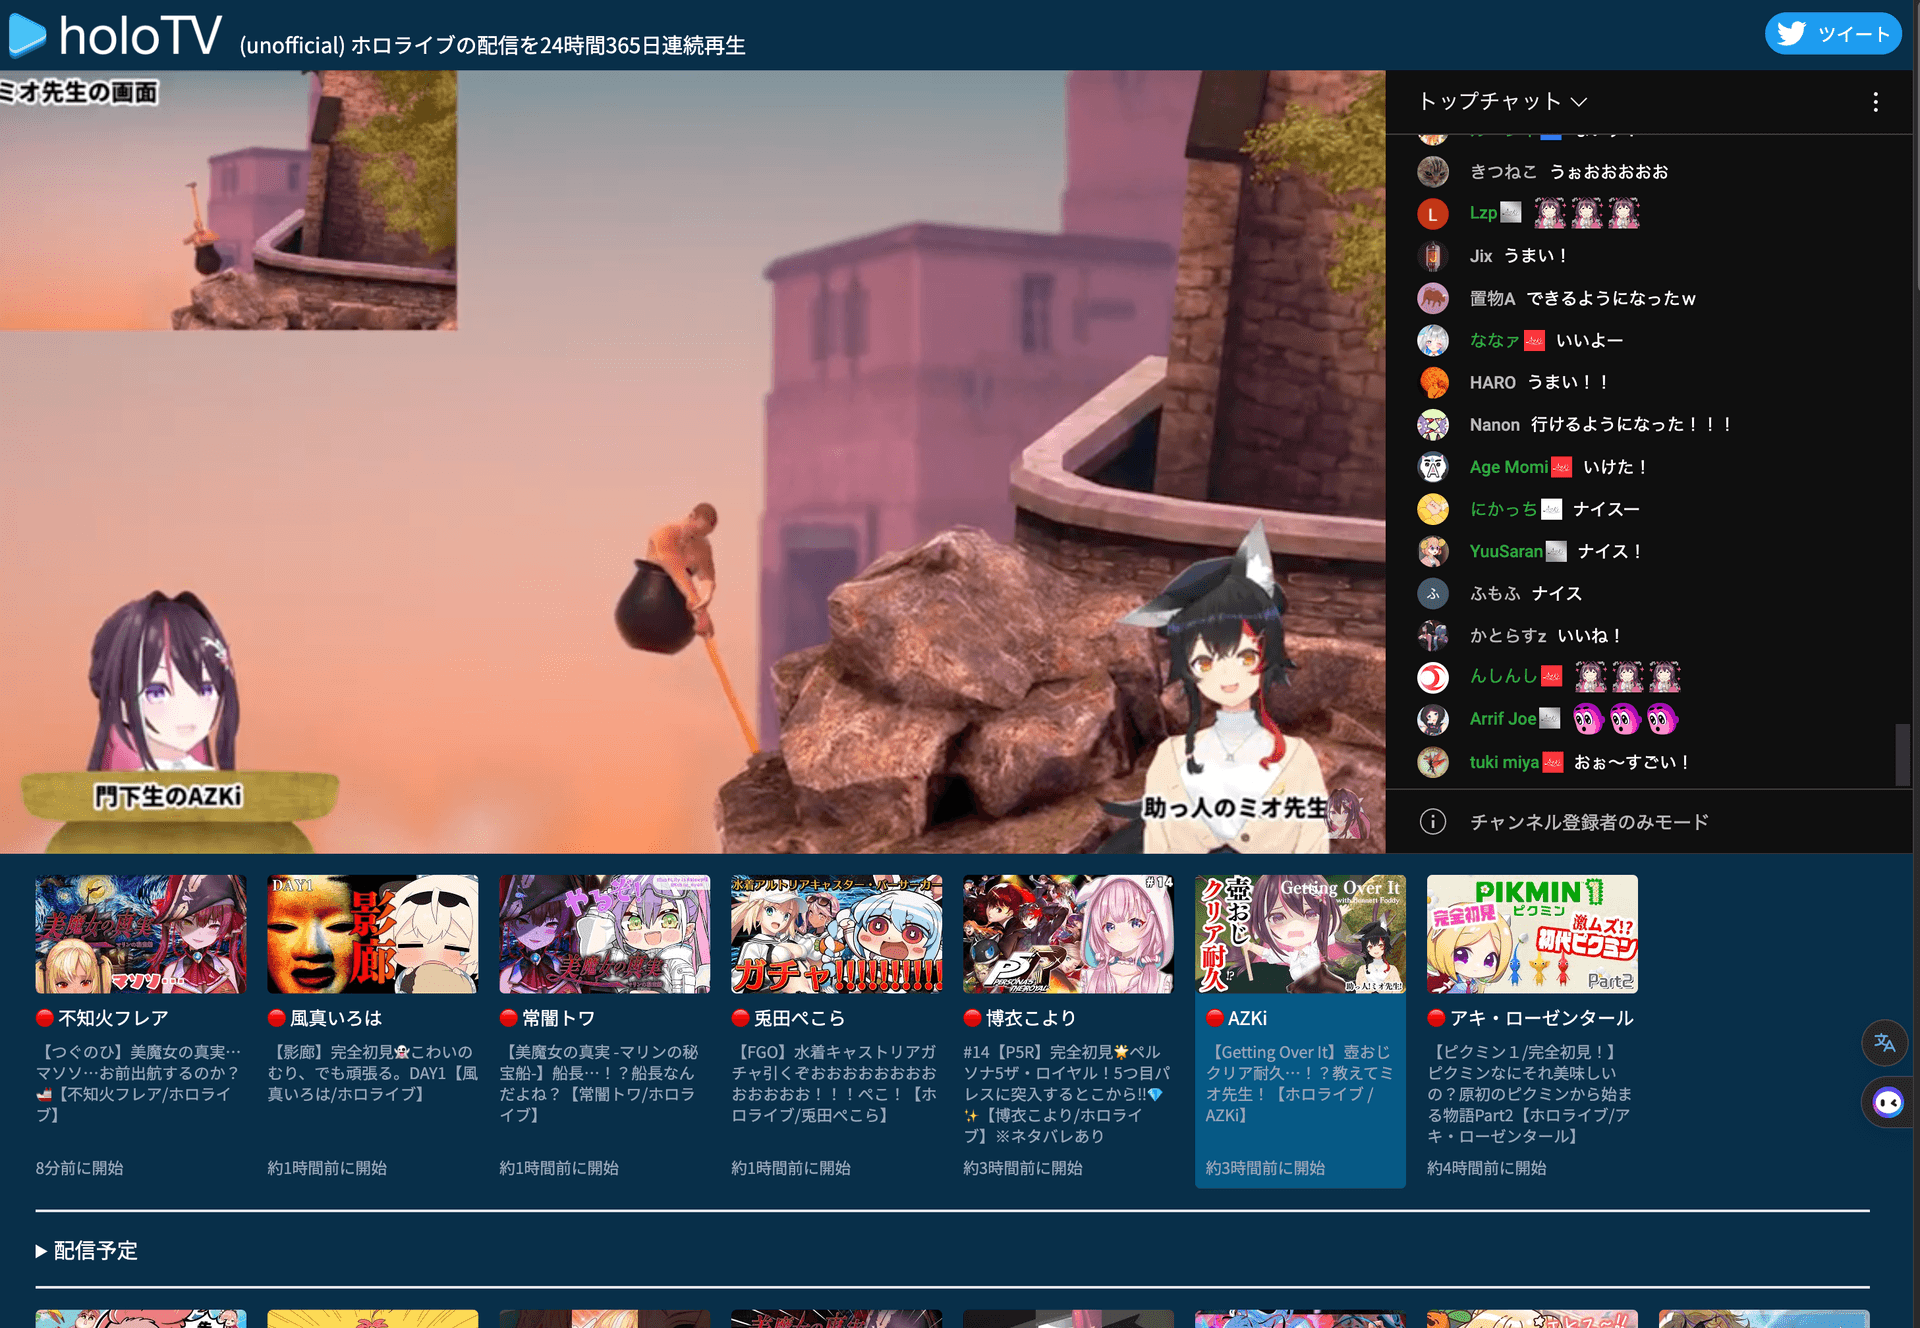Open AZKi Getting Over It thumbnail

[1301, 934]
